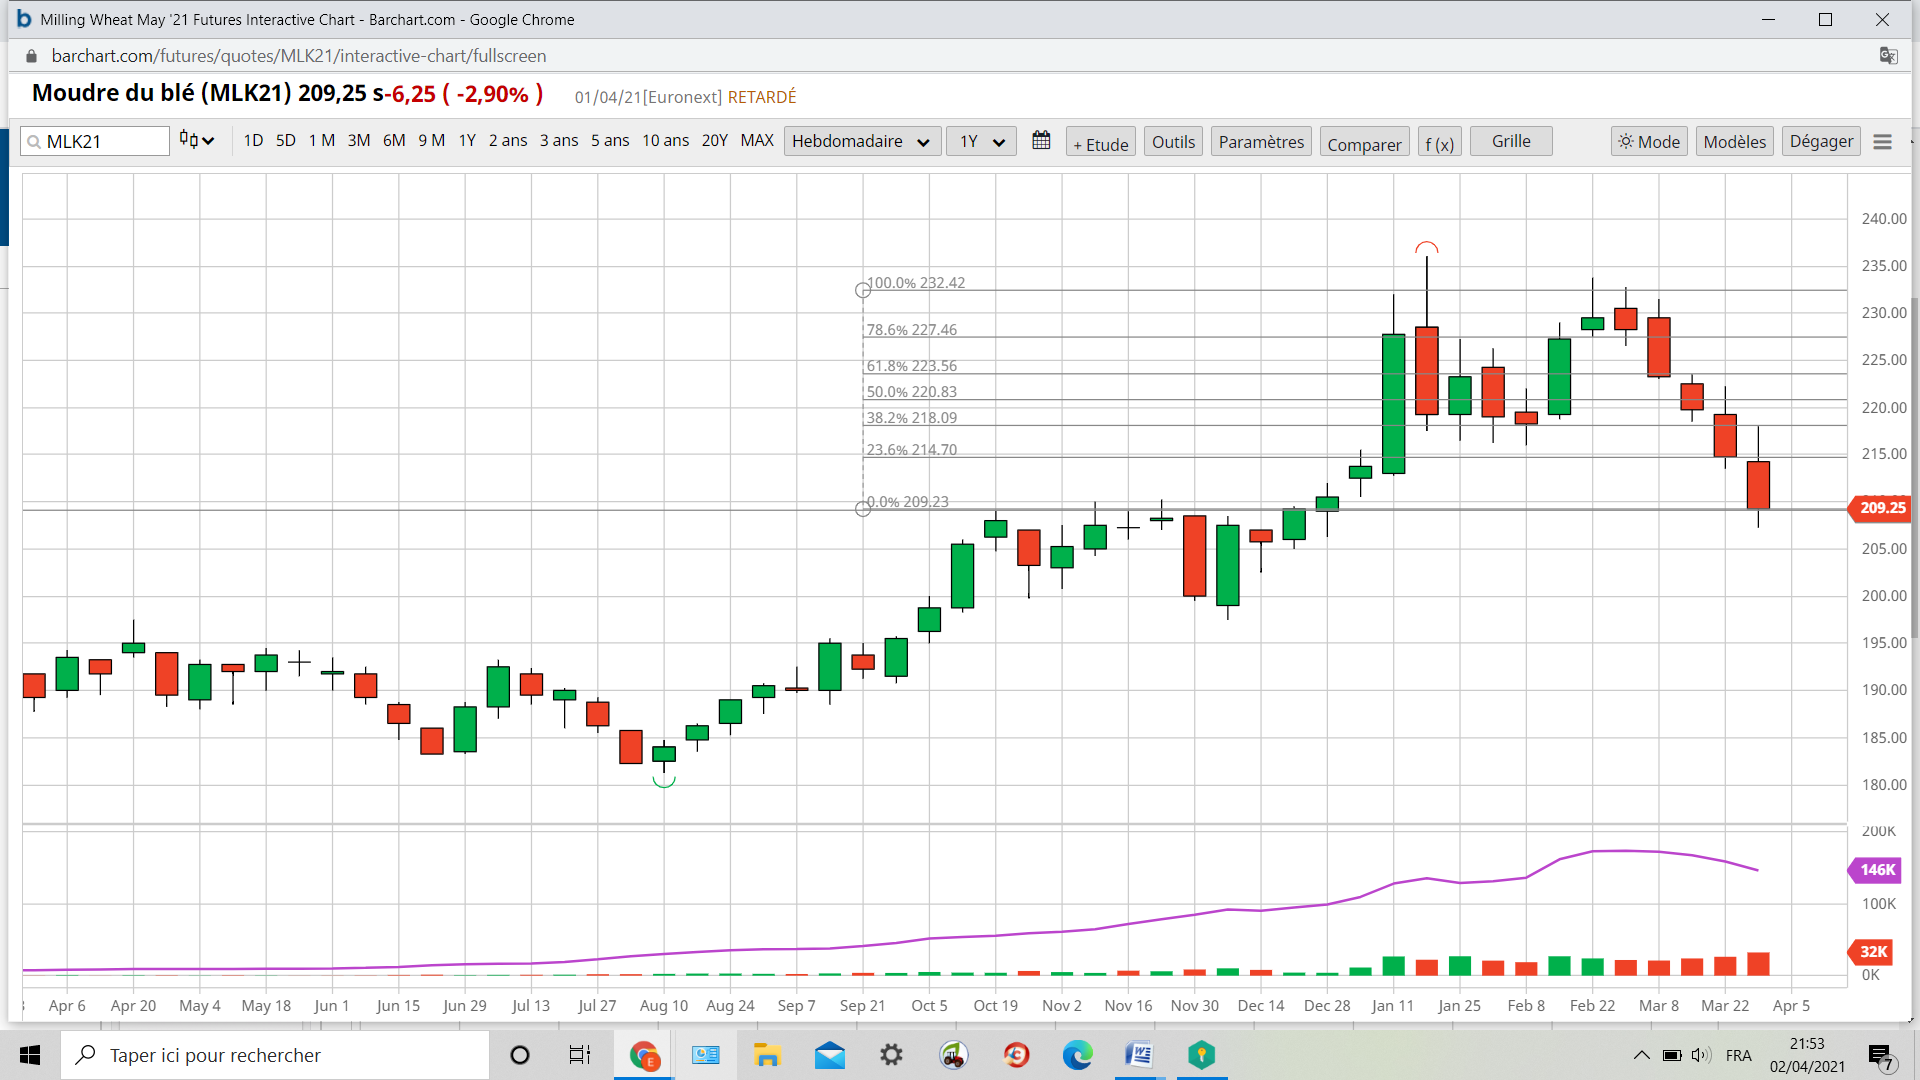Image resolution: width=1920 pixels, height=1080 pixels.
Task: Click the Comparer button
Action: [1364, 143]
